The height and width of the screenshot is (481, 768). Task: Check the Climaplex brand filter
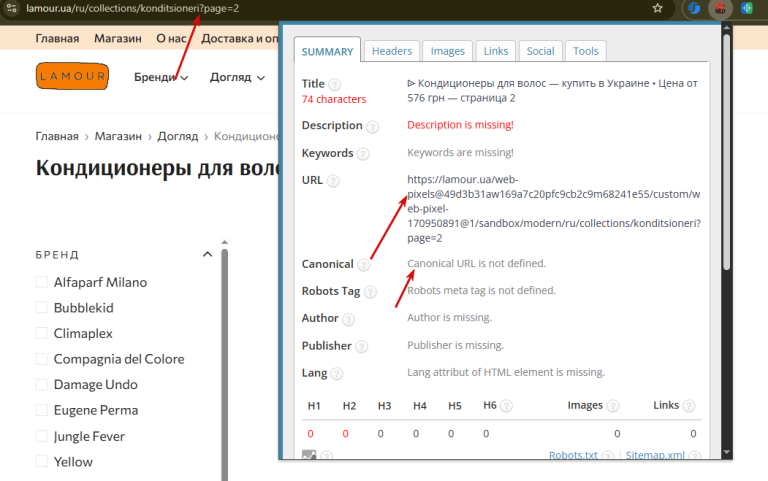click(x=42, y=333)
